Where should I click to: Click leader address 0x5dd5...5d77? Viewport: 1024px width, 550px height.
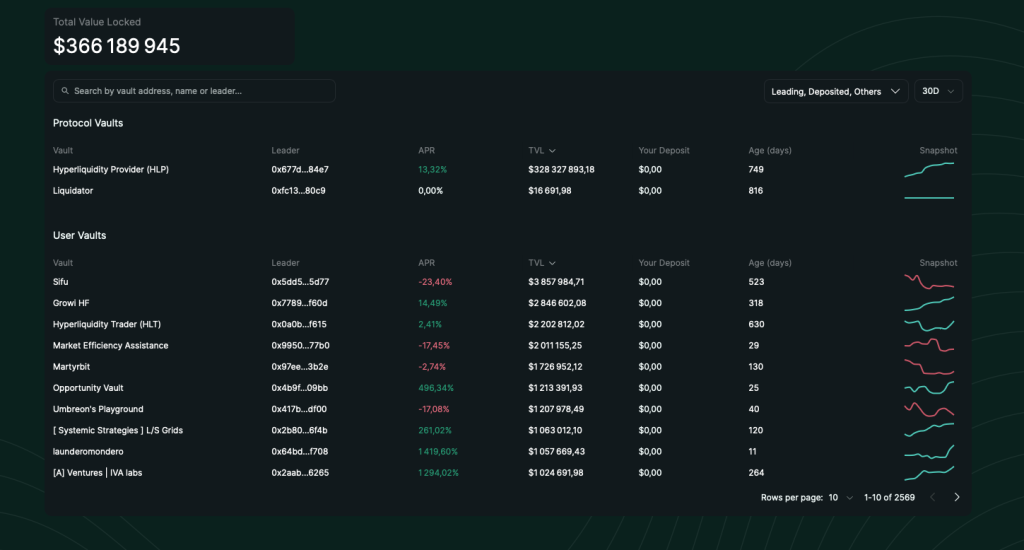pyautogui.click(x=300, y=282)
